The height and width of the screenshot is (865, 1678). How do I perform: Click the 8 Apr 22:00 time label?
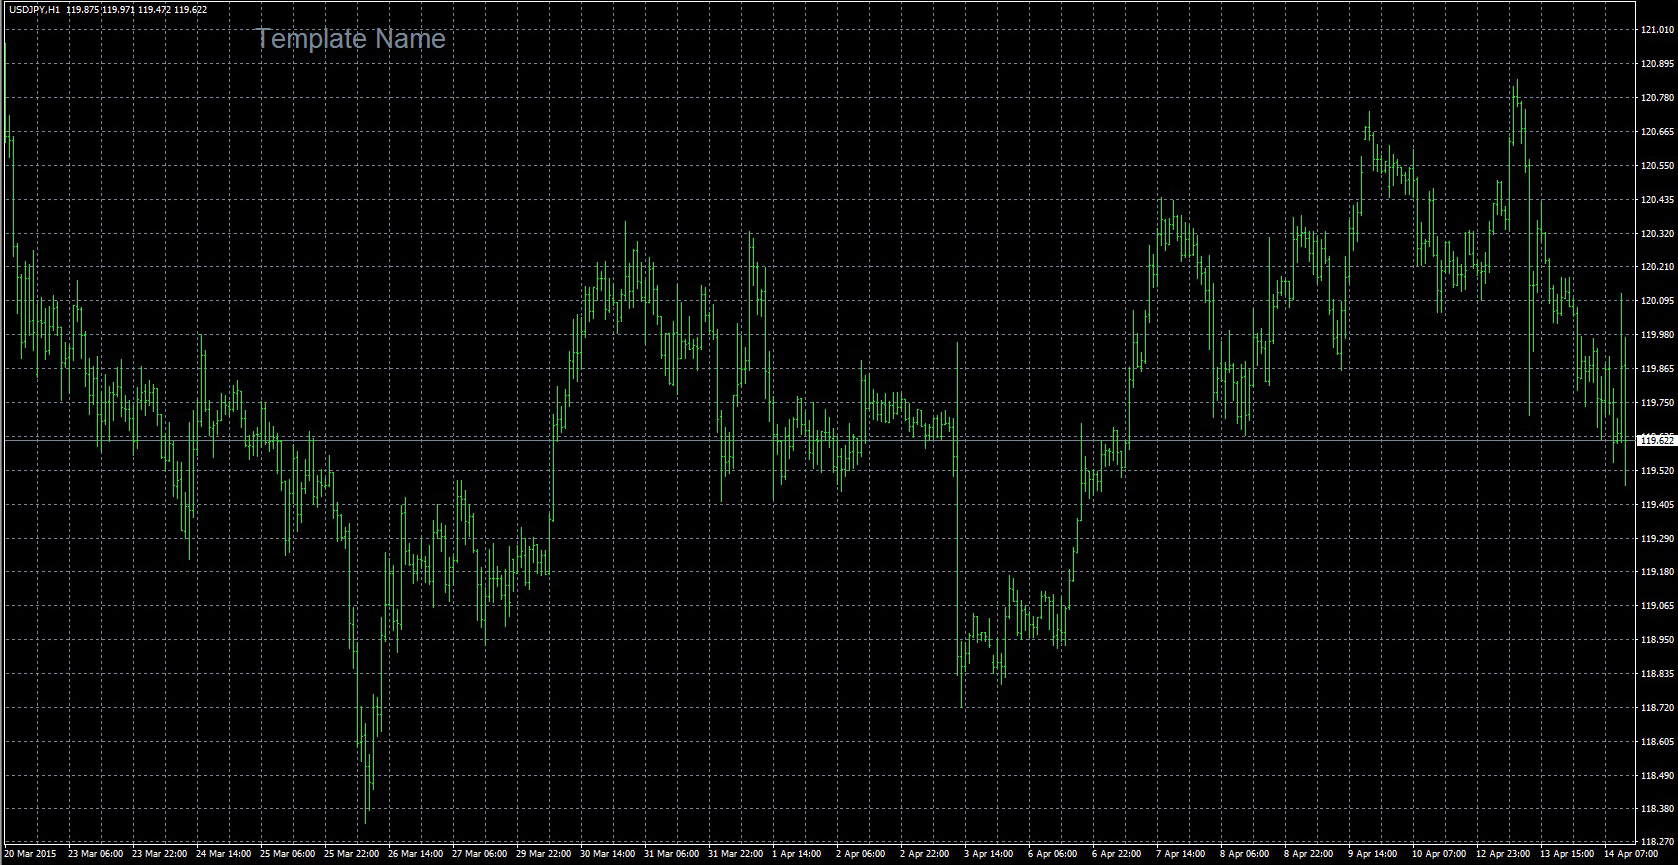(1309, 855)
